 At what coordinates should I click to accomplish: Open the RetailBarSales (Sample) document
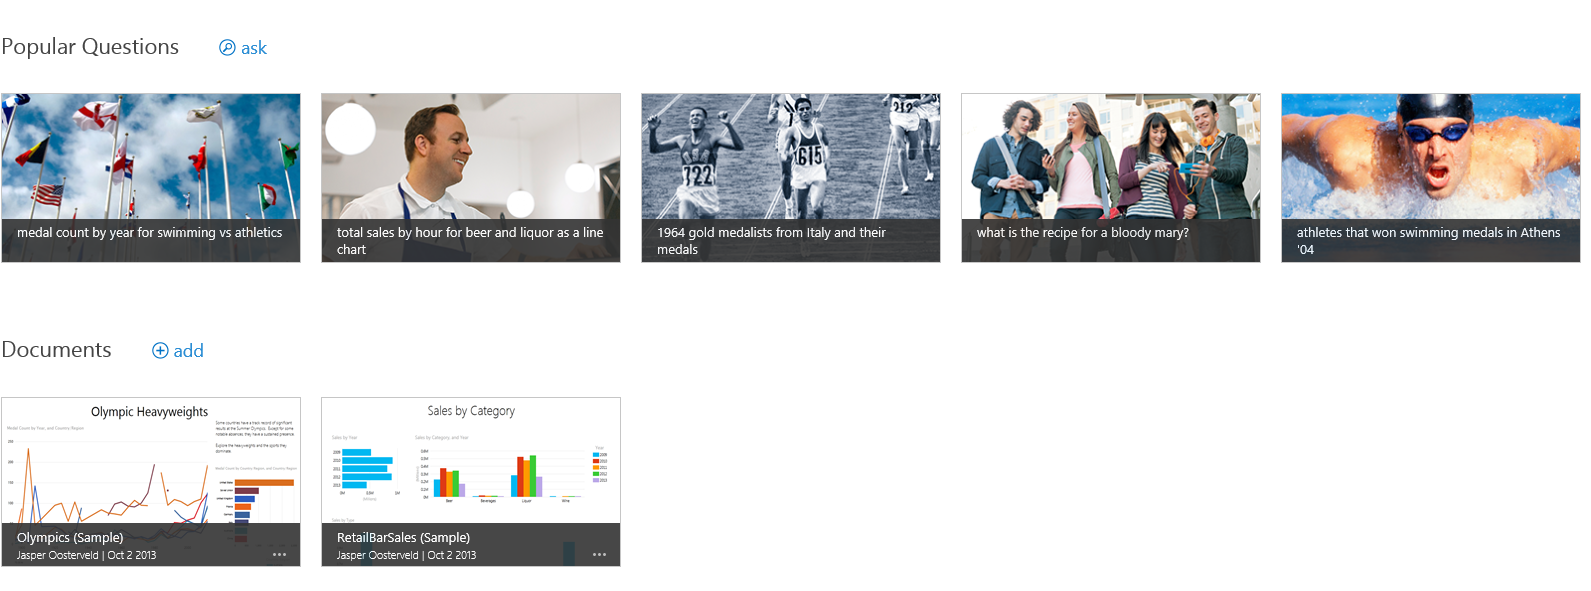click(471, 482)
